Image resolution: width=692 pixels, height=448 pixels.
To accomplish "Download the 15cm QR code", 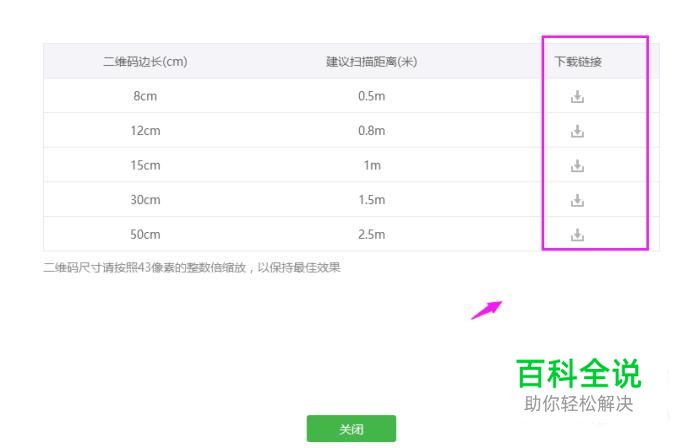I will 577,166.
